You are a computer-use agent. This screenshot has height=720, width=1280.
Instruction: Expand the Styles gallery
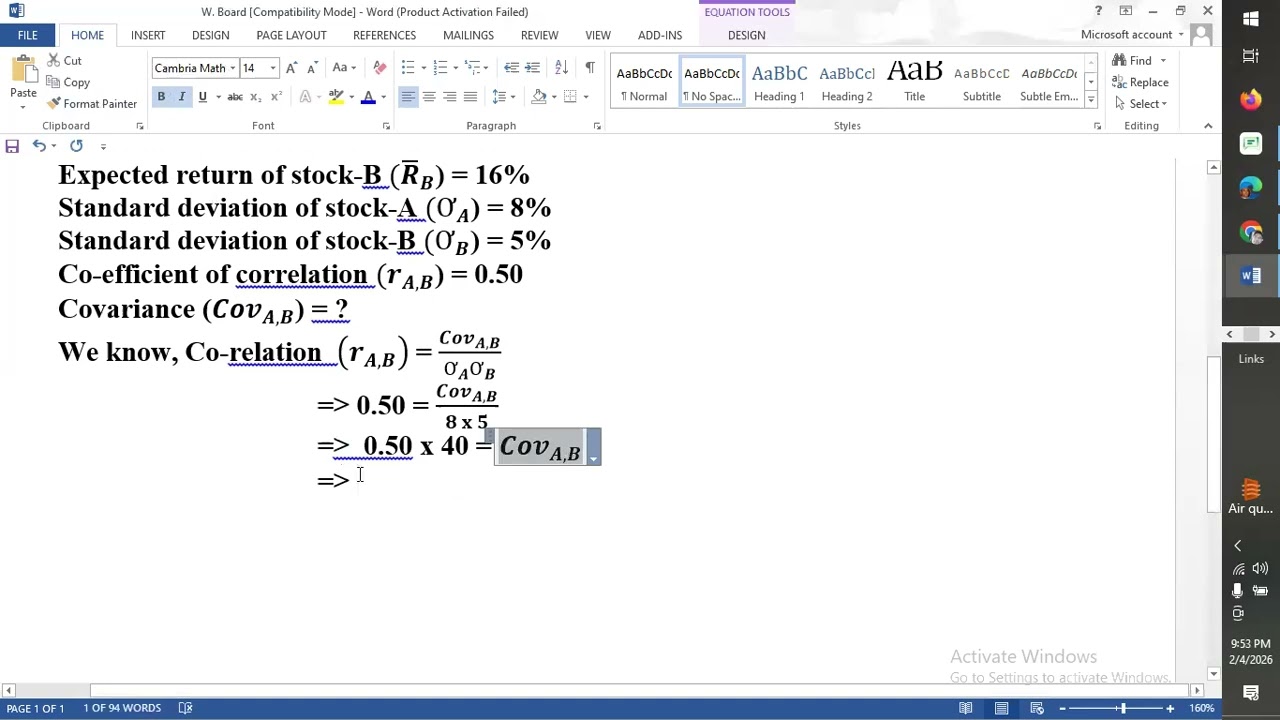click(x=1091, y=100)
